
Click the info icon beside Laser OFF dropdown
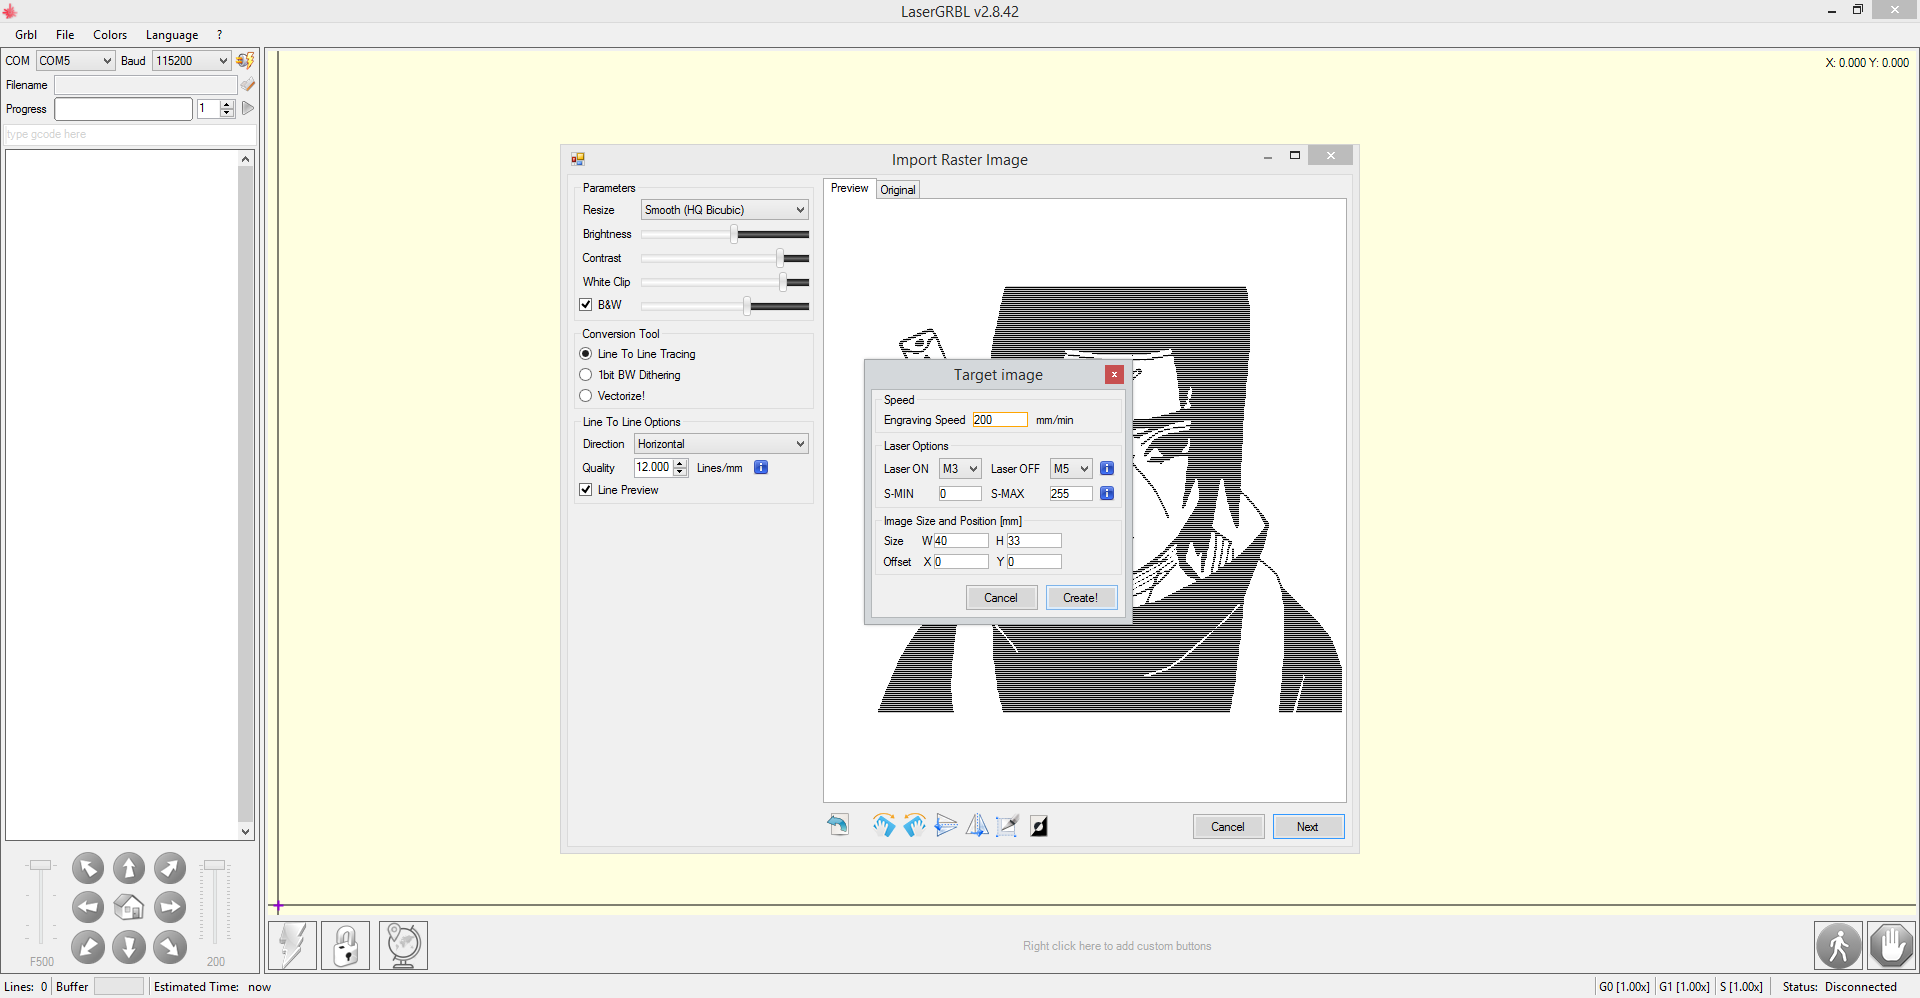tap(1107, 468)
